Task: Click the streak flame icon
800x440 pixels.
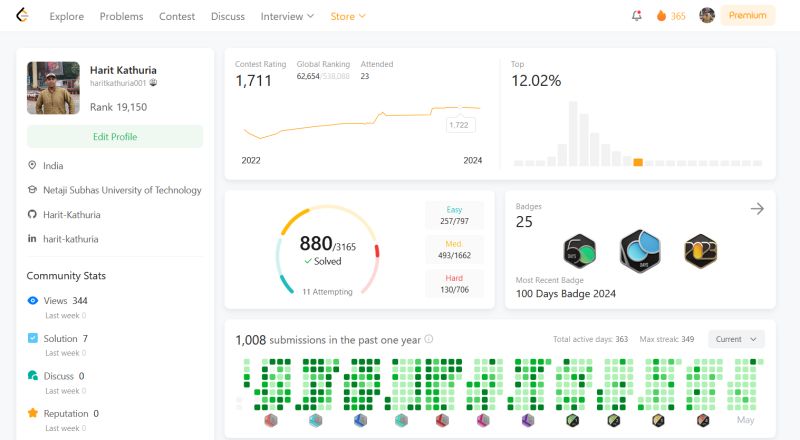Action: (x=661, y=16)
